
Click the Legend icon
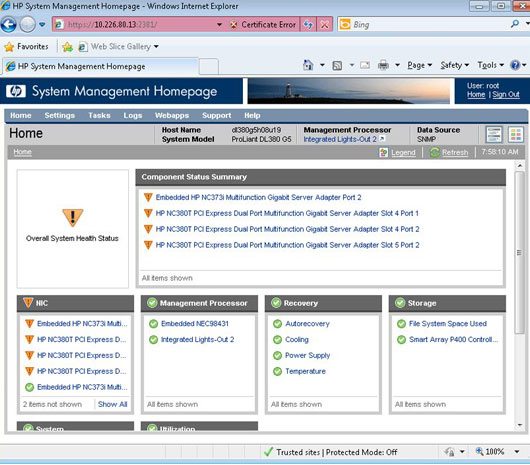pyautogui.click(x=384, y=152)
